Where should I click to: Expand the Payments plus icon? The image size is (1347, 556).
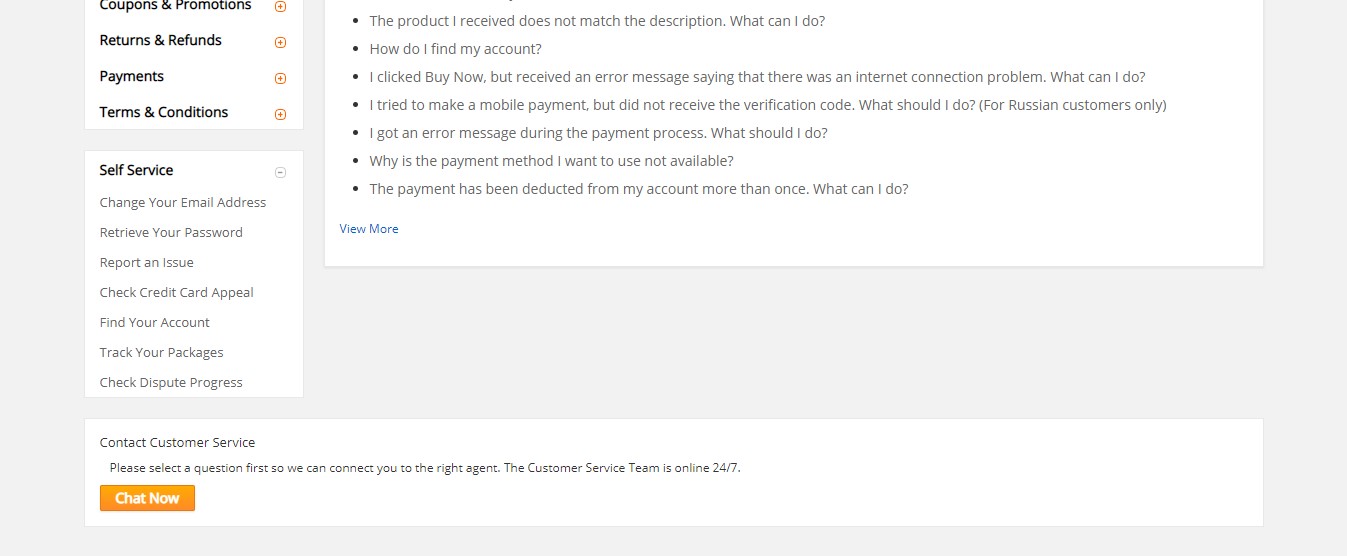280,78
